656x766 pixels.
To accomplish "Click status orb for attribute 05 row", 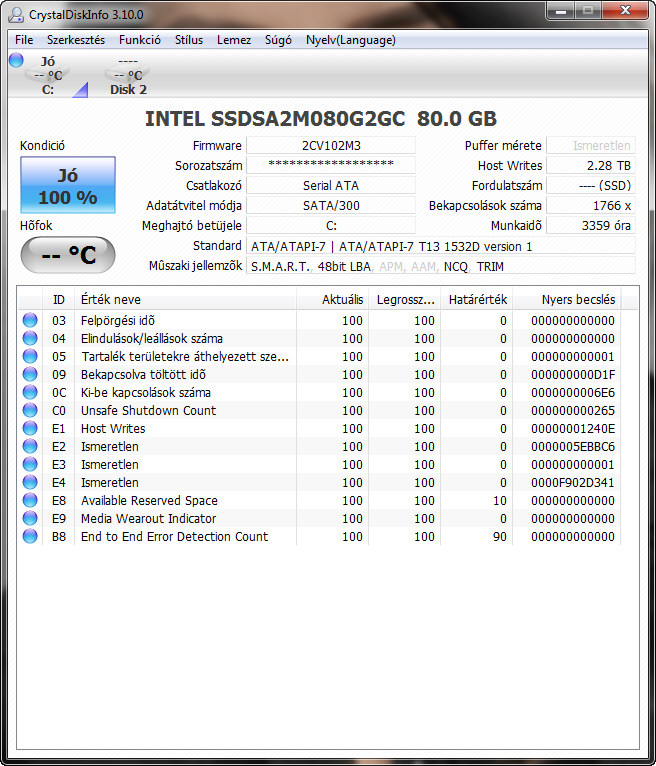I will (30, 357).
